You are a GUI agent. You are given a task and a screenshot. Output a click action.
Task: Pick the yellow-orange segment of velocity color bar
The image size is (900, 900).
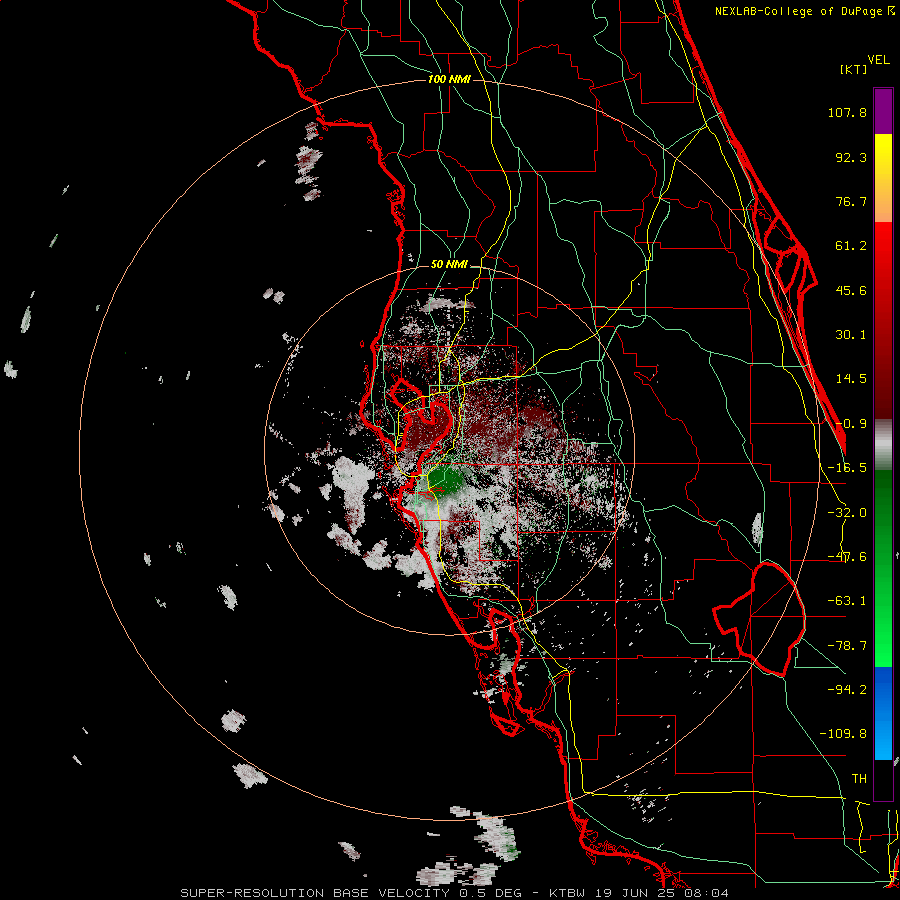click(x=883, y=178)
